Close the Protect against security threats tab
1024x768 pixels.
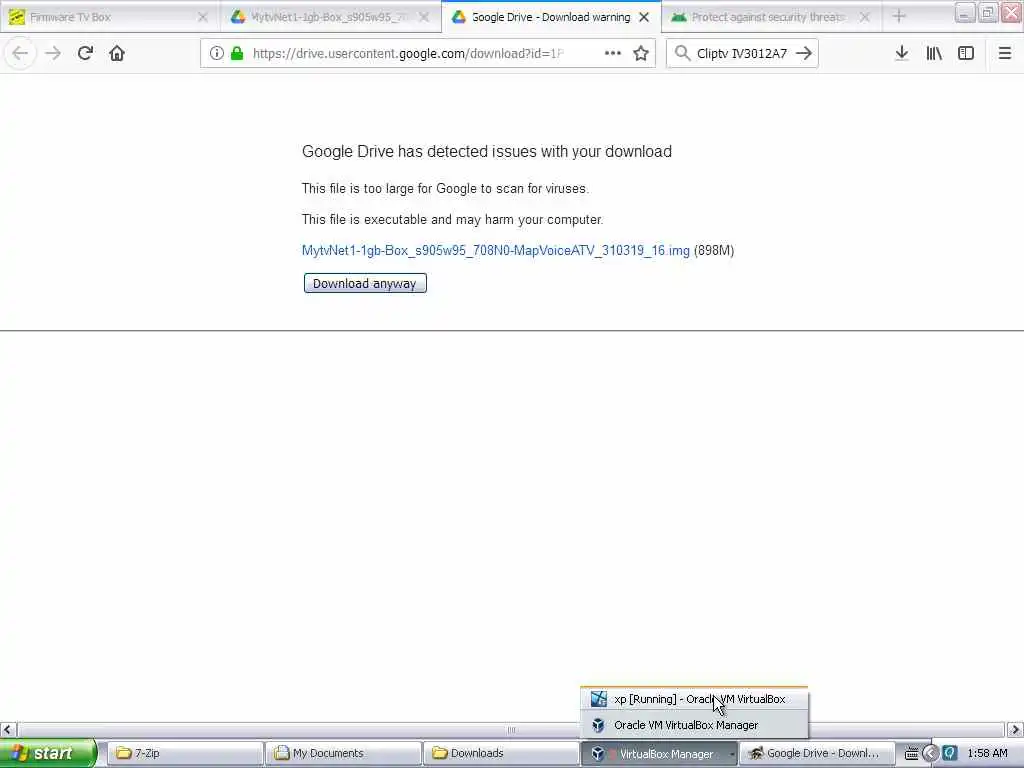(865, 17)
